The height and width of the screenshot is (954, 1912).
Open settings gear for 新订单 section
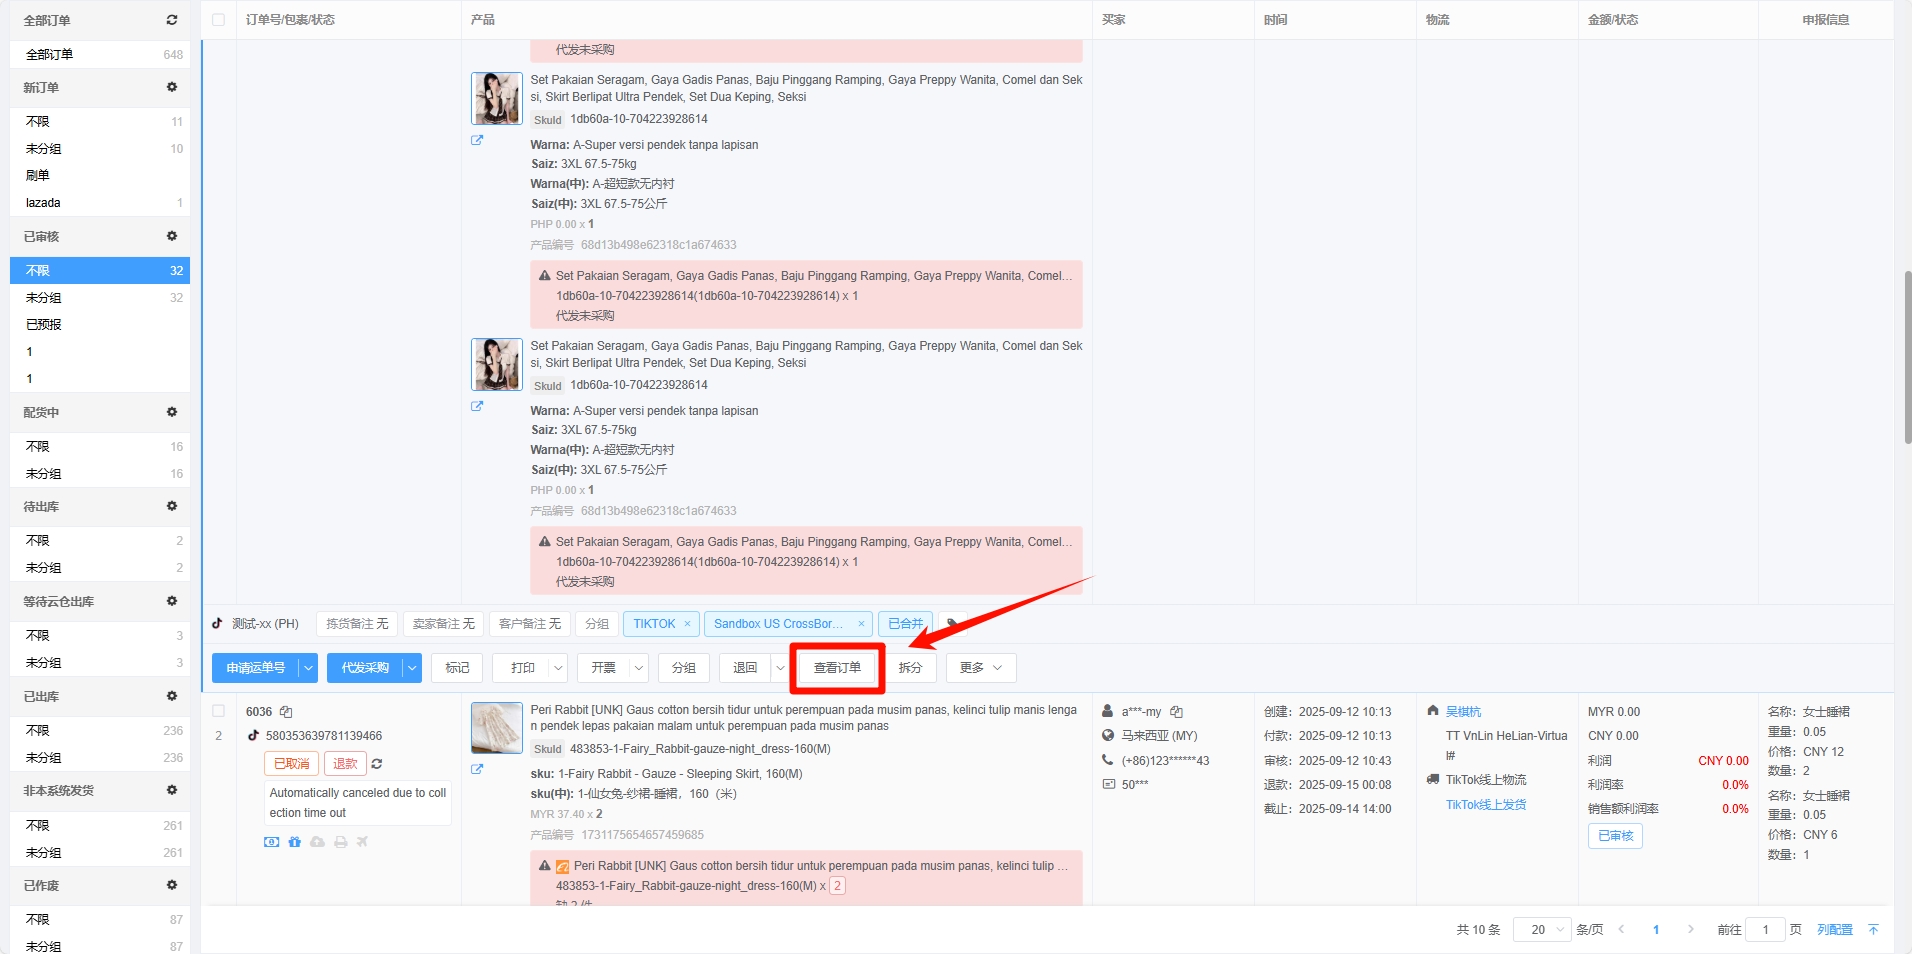[x=172, y=87]
